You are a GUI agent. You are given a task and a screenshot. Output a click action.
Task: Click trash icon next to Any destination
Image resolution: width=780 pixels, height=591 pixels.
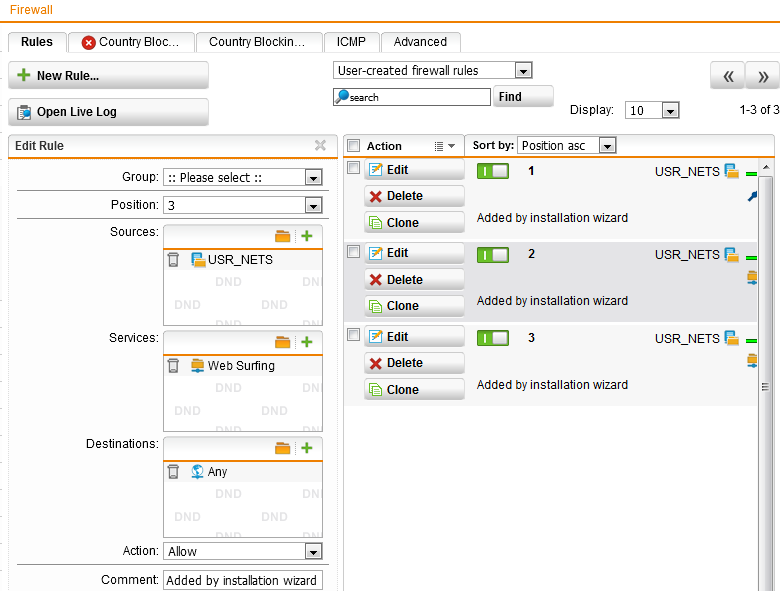point(174,472)
